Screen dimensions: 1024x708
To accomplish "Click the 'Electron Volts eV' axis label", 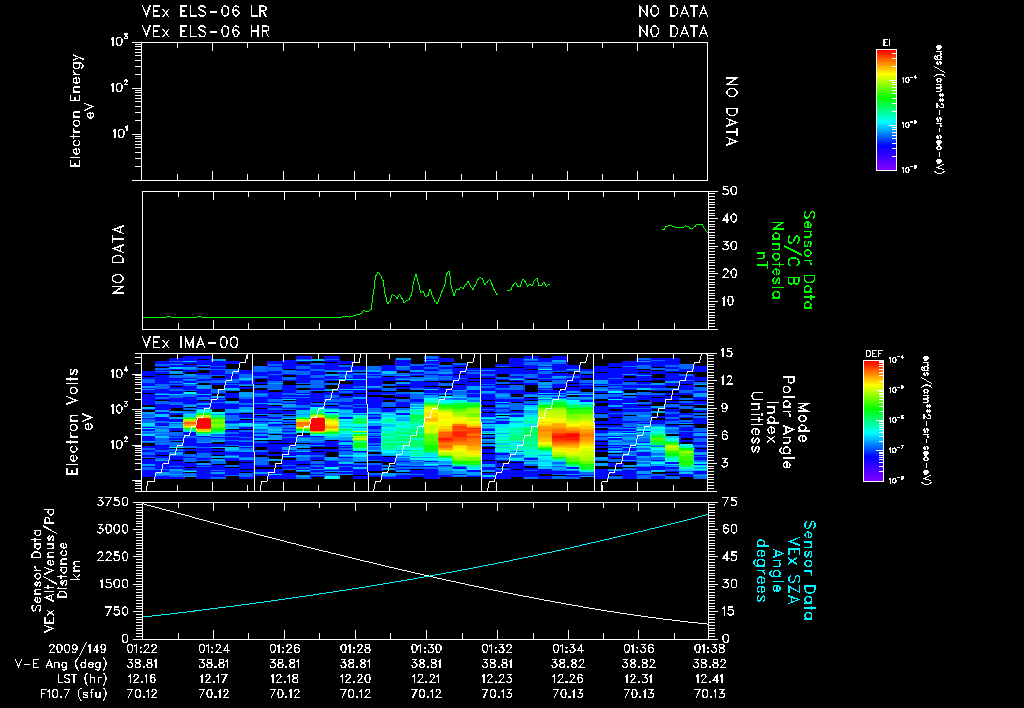I will [x=78, y=421].
